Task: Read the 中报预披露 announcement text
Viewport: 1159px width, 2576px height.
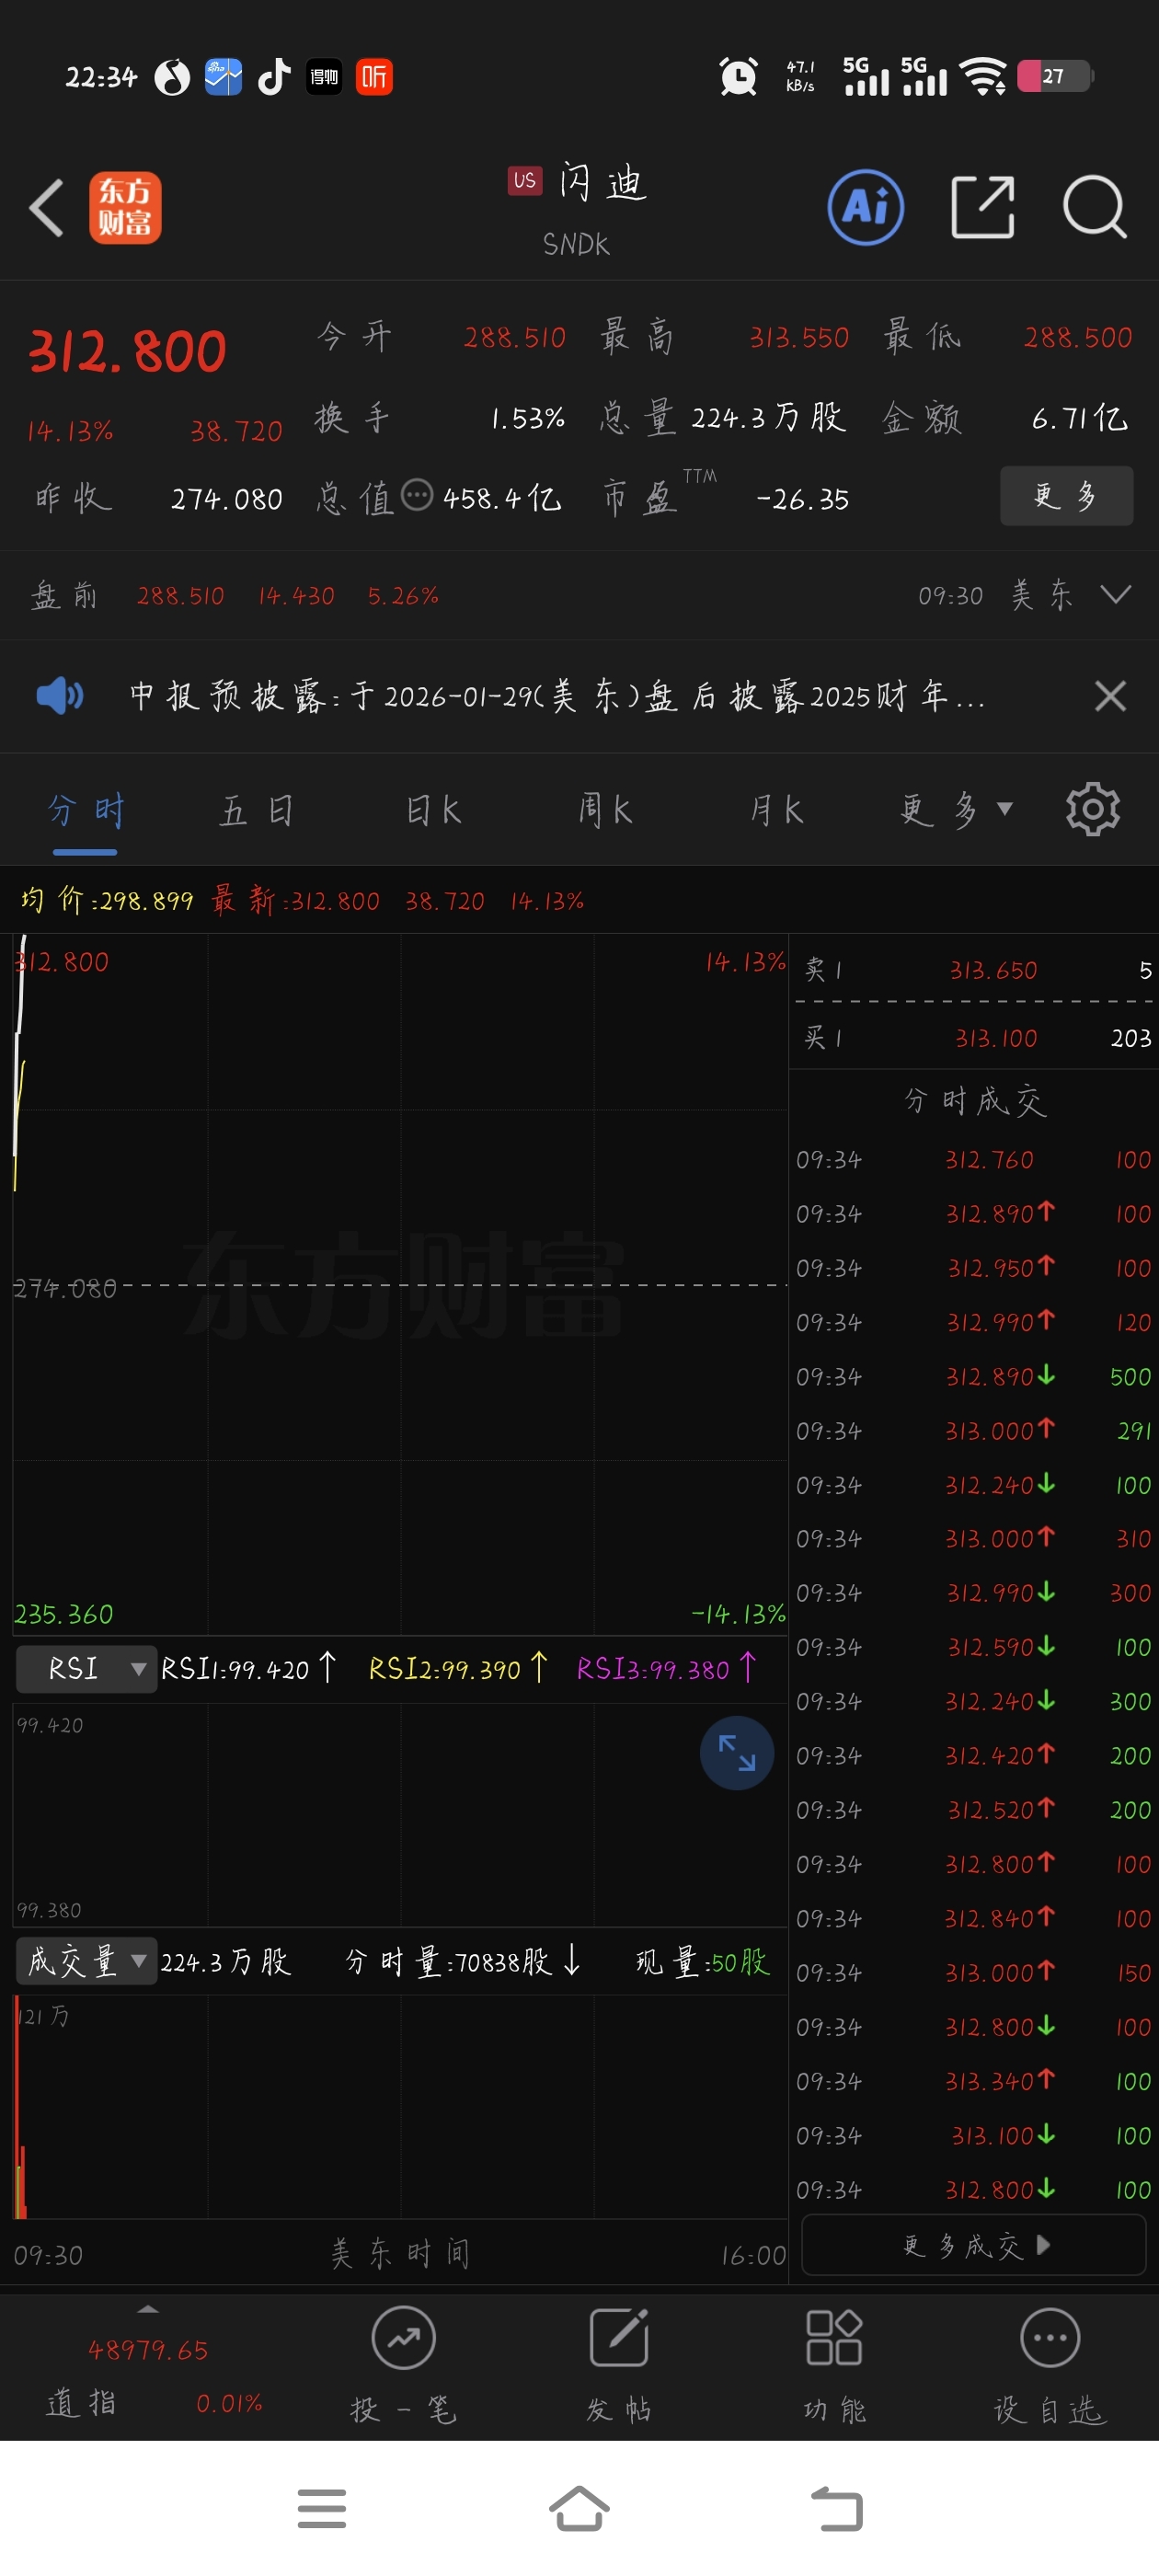Action: (x=557, y=695)
